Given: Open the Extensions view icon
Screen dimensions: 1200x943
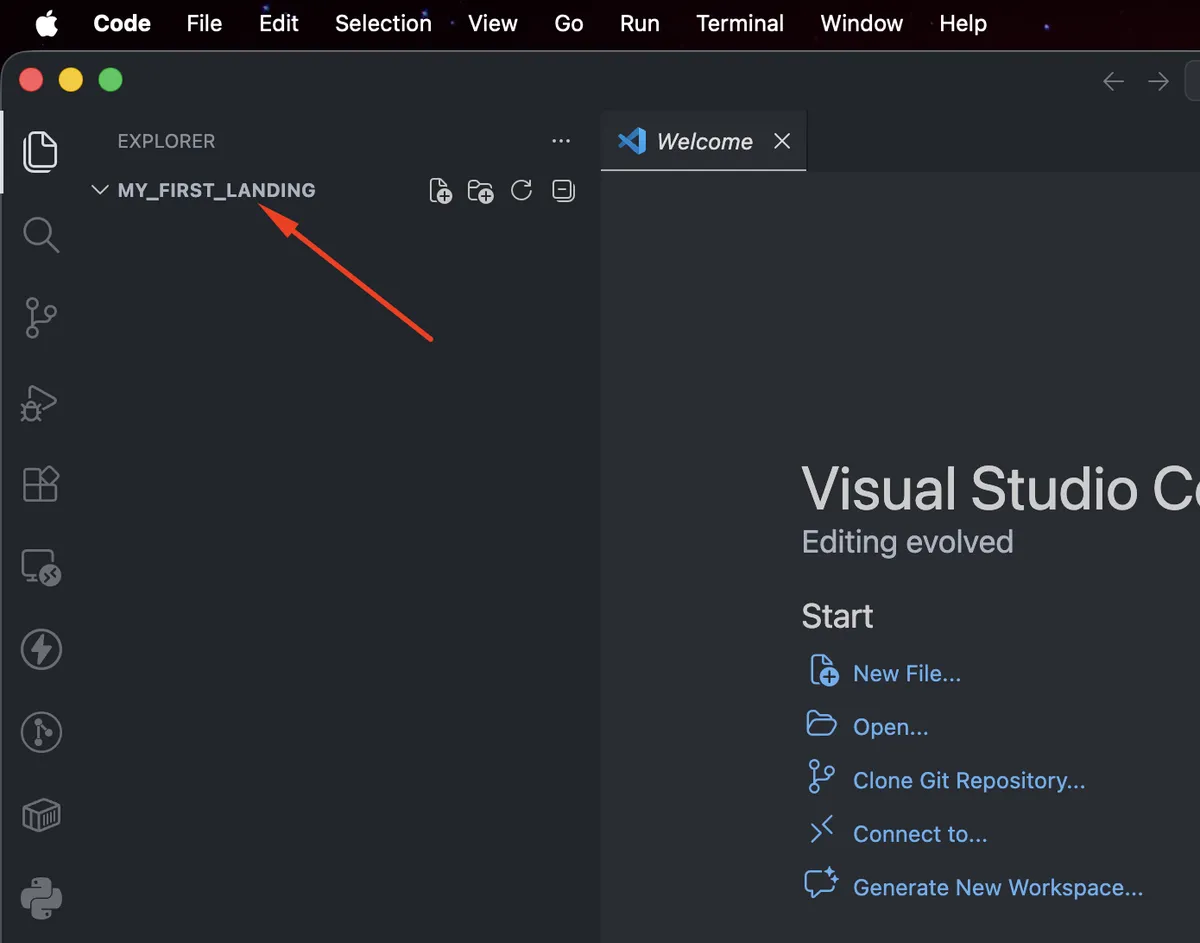Looking at the screenshot, I should (x=41, y=484).
